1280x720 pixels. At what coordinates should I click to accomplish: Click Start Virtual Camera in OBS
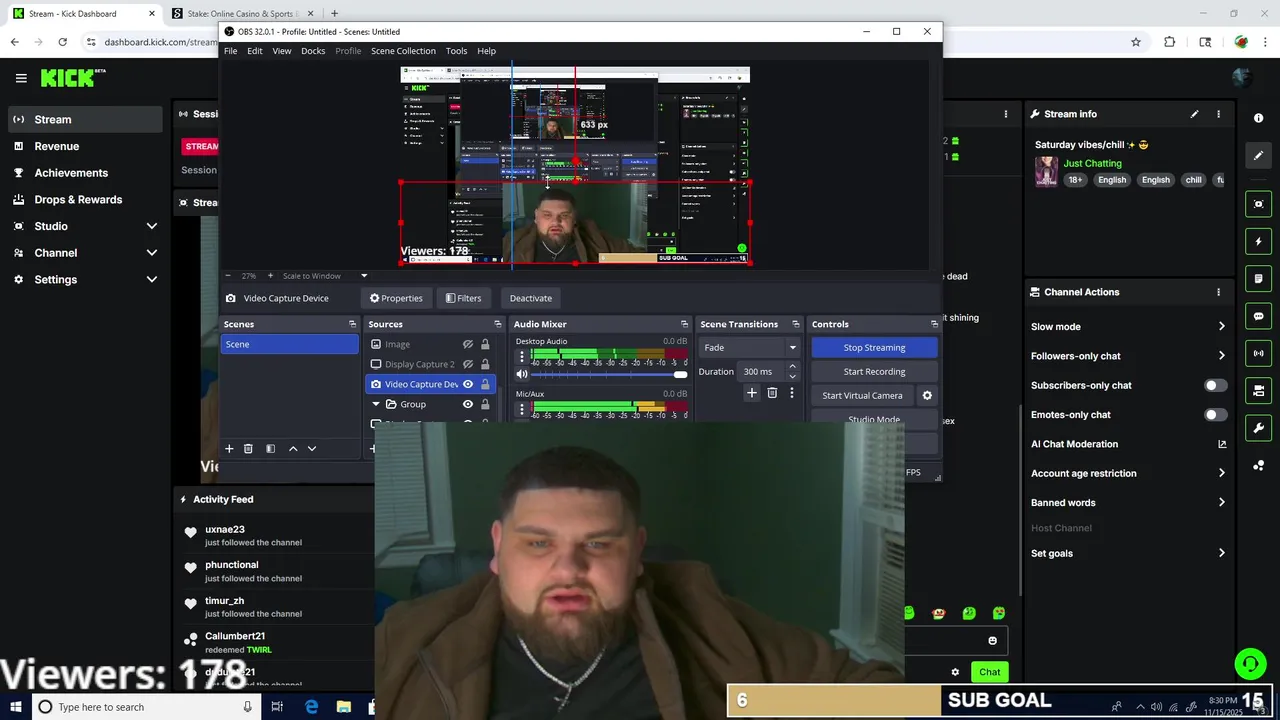[x=862, y=395]
